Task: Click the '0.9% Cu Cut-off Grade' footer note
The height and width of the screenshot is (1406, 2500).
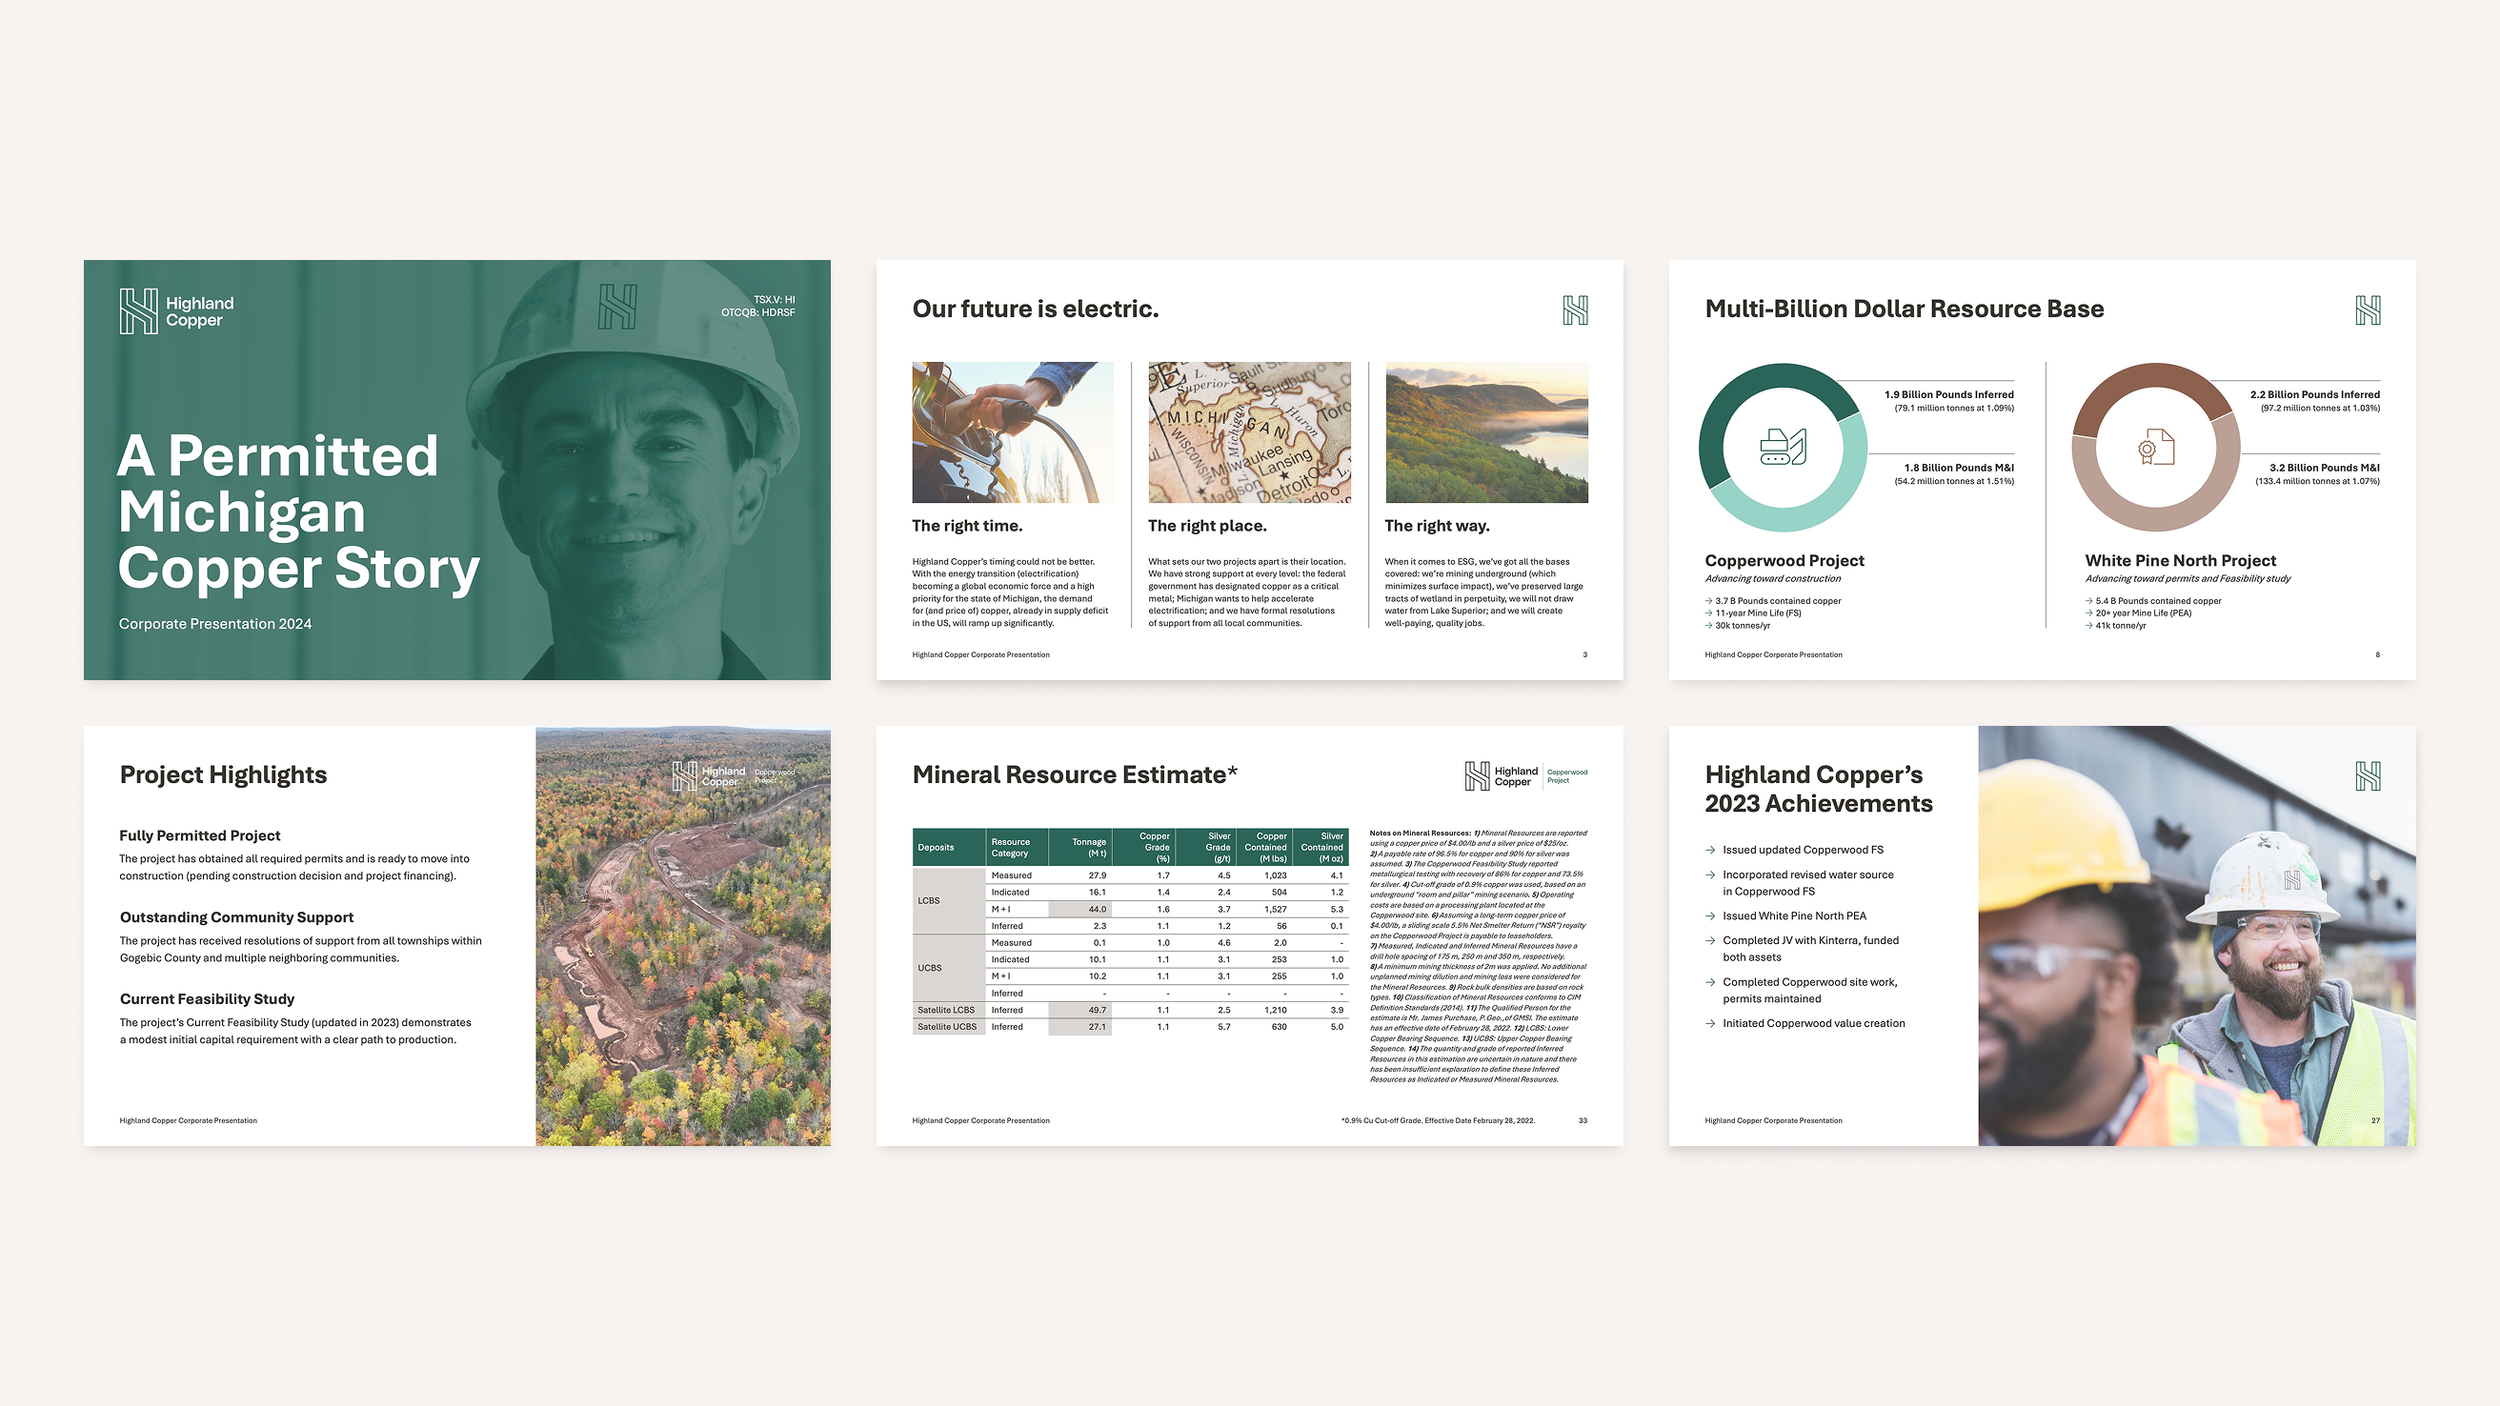Action: click(1438, 1121)
